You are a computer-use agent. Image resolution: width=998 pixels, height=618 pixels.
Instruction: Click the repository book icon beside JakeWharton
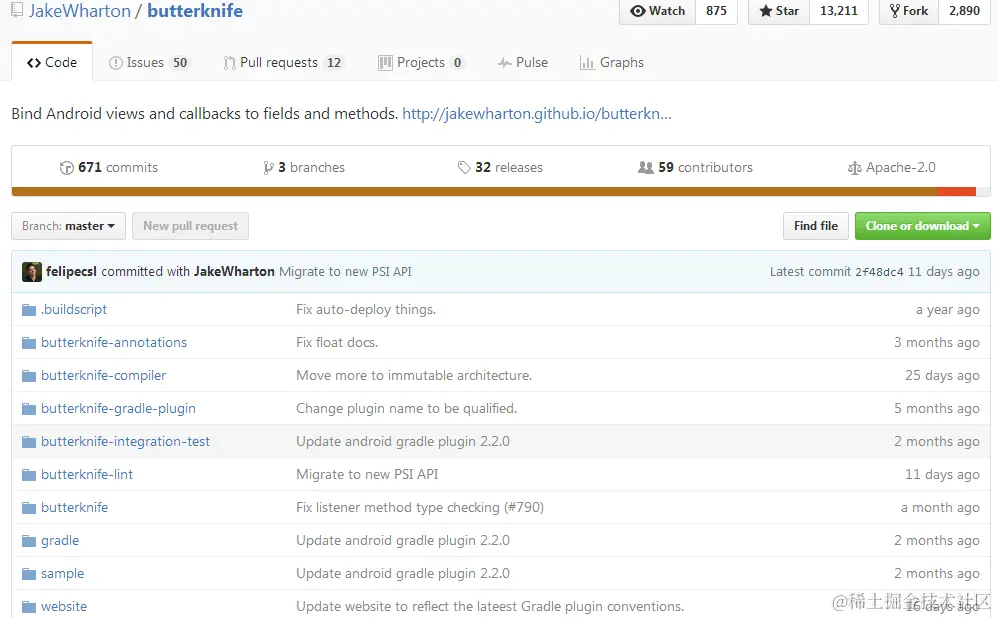click(17, 10)
